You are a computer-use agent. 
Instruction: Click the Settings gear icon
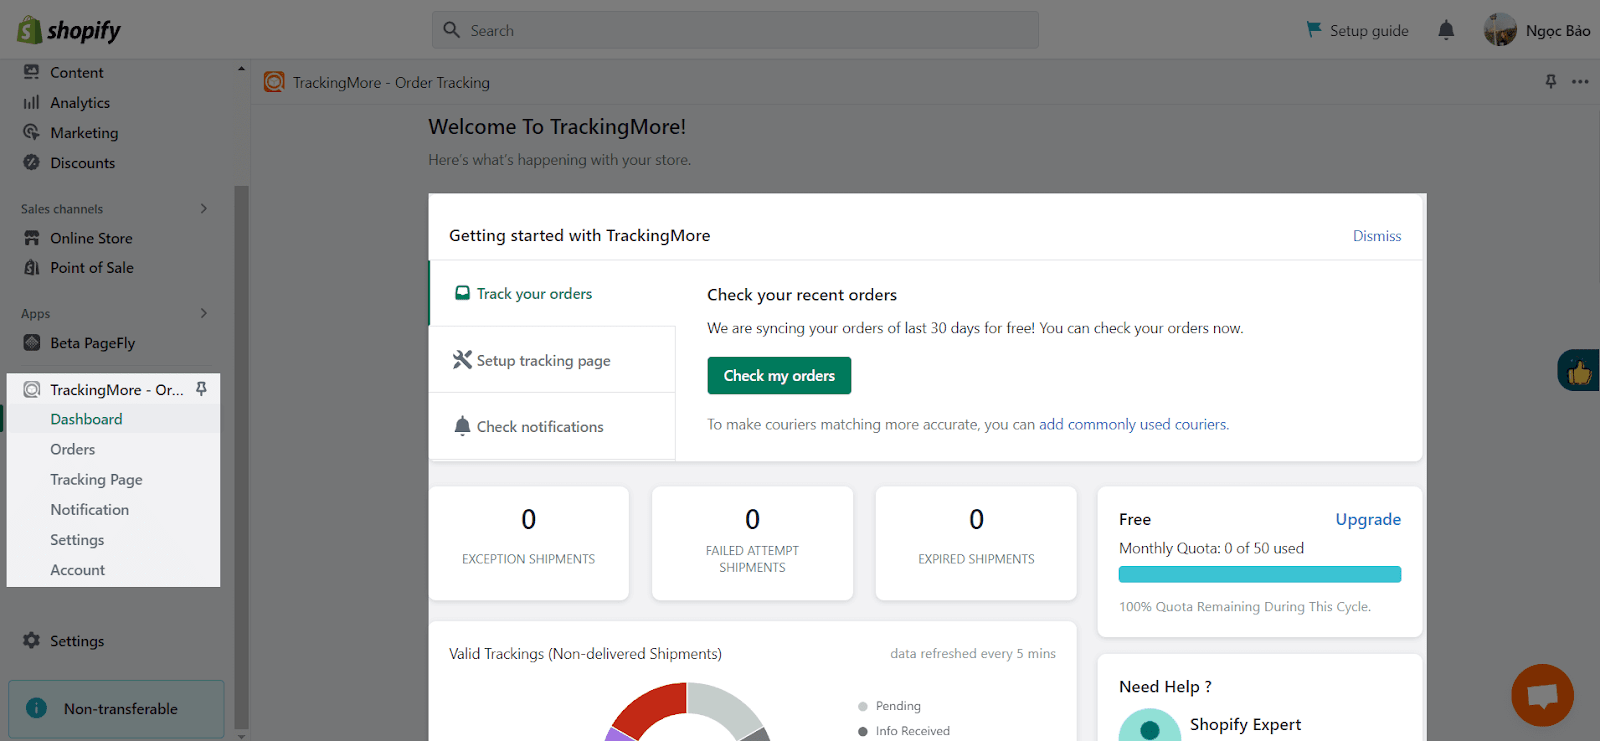[32, 640]
